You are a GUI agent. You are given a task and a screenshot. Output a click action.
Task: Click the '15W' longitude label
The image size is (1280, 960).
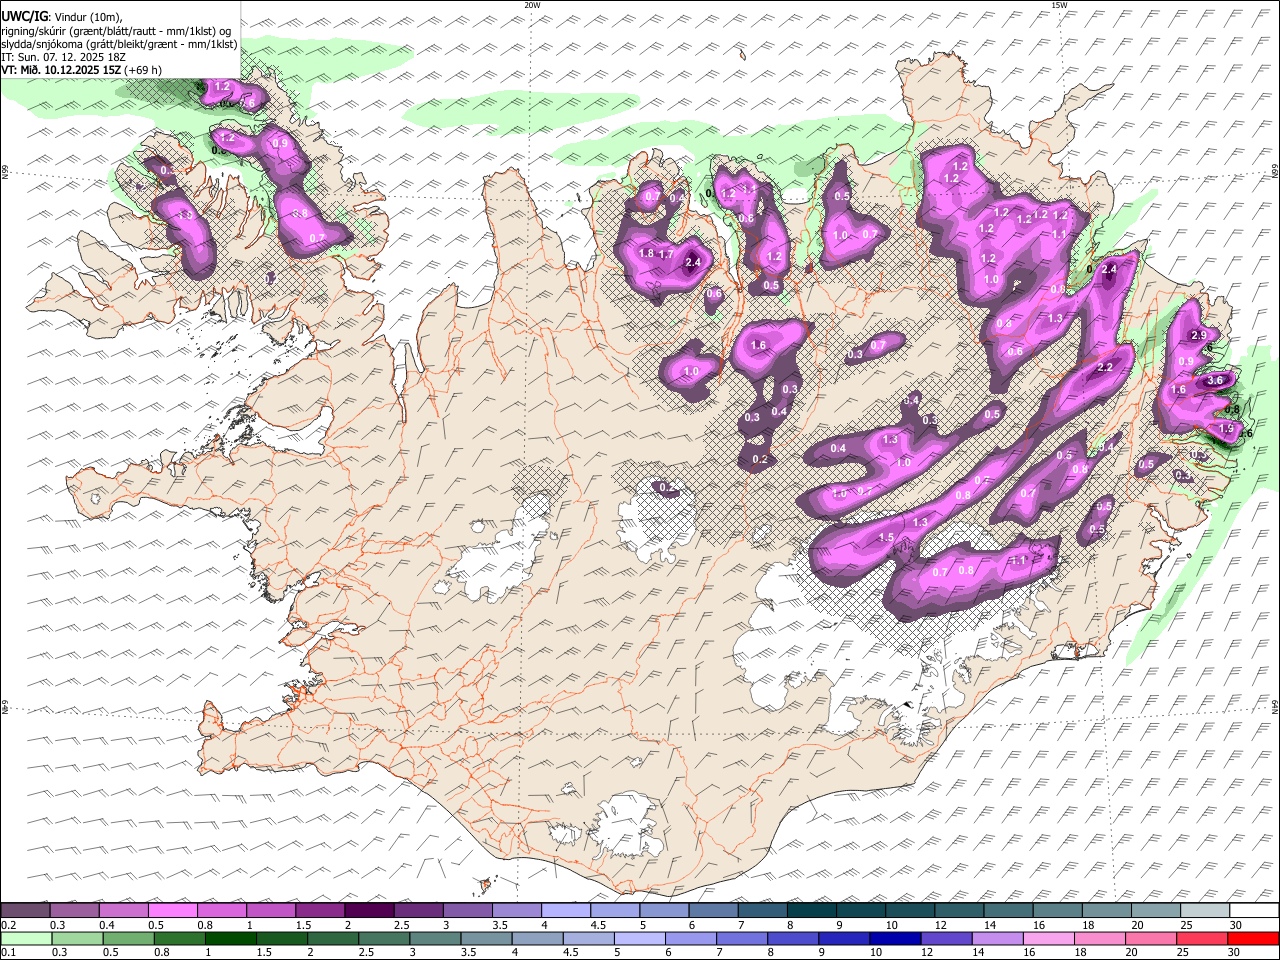[1059, 5]
